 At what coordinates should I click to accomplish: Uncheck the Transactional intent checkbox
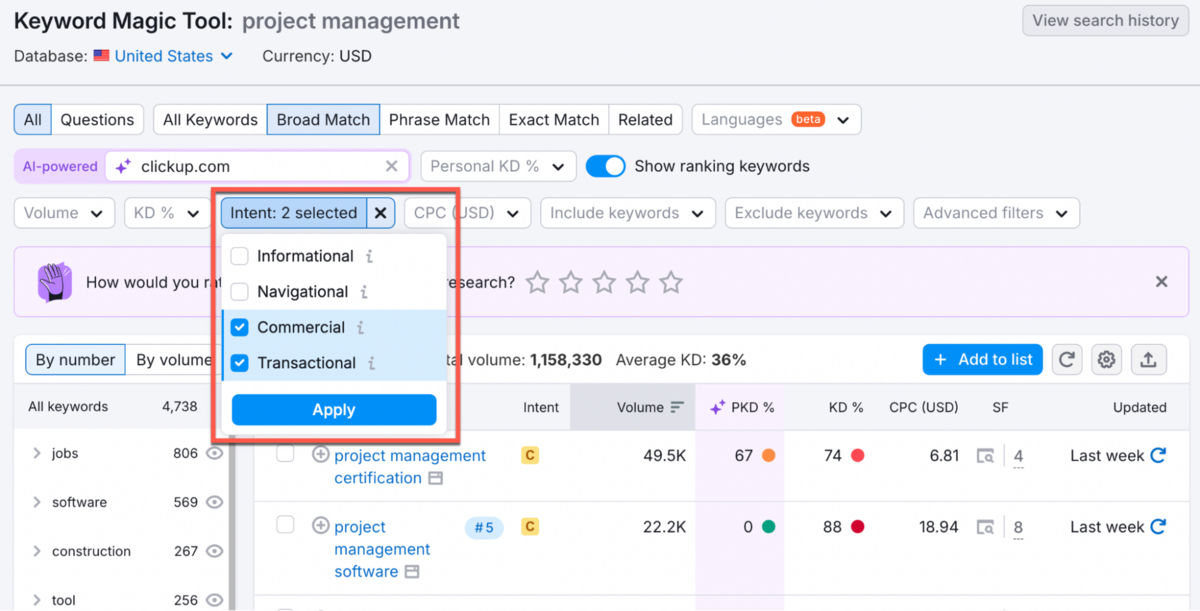tap(239, 363)
